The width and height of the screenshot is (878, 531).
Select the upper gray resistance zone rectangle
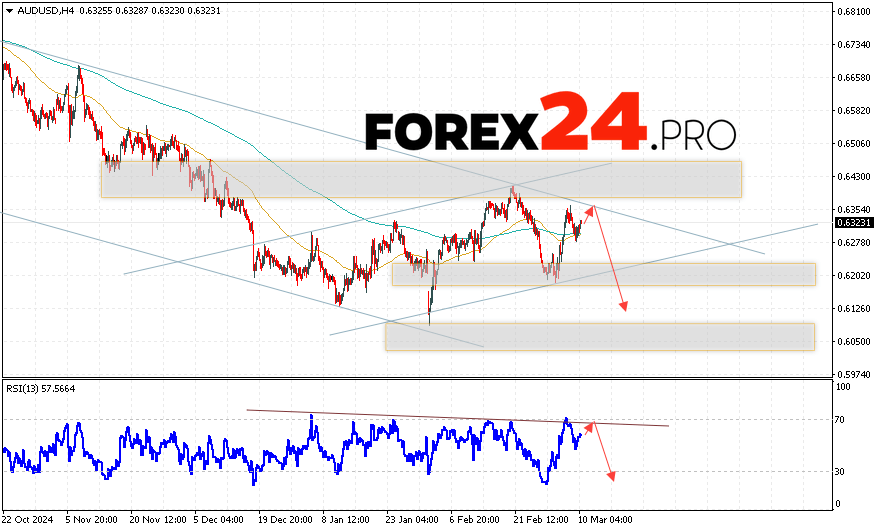coord(420,179)
